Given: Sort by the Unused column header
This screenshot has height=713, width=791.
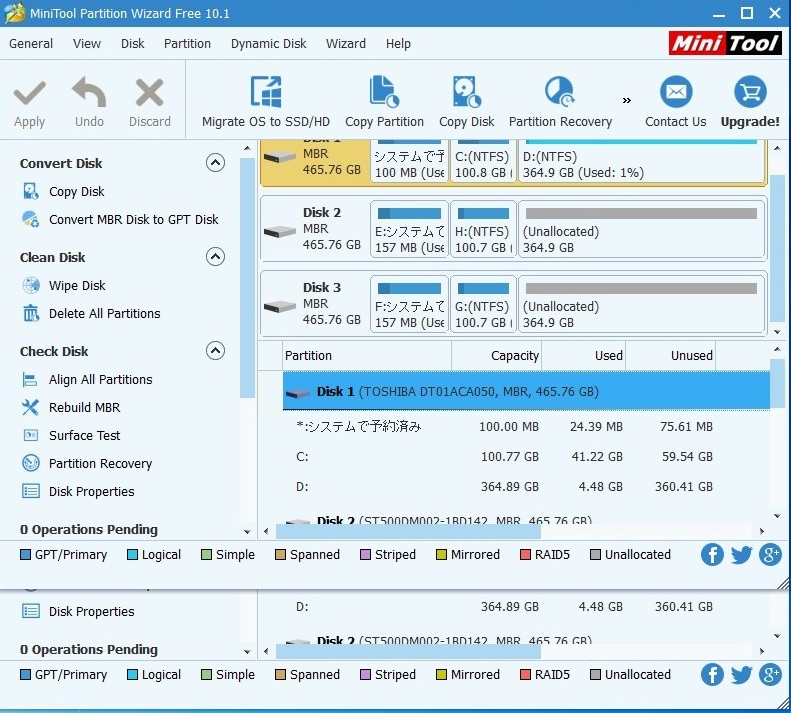Looking at the screenshot, I should click(x=670, y=356).
